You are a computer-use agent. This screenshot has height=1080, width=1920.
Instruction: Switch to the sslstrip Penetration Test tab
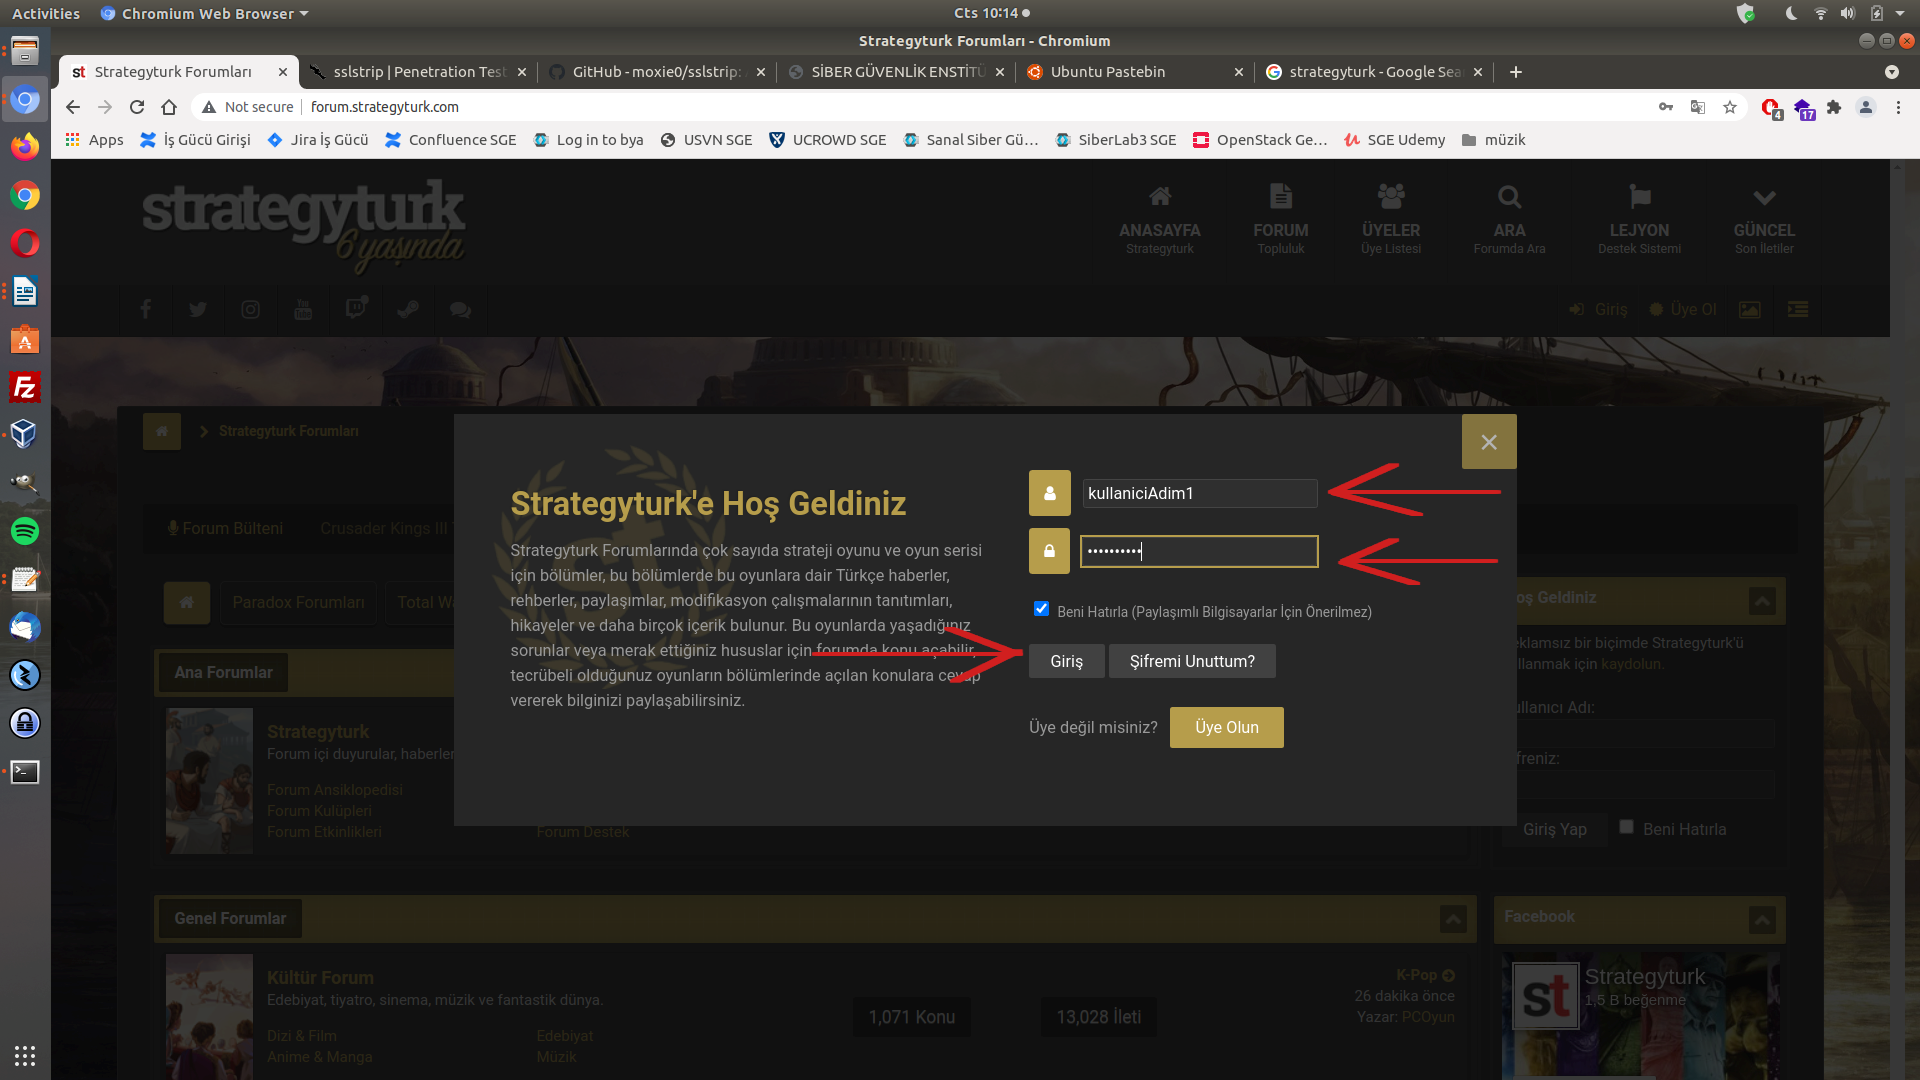[419, 72]
